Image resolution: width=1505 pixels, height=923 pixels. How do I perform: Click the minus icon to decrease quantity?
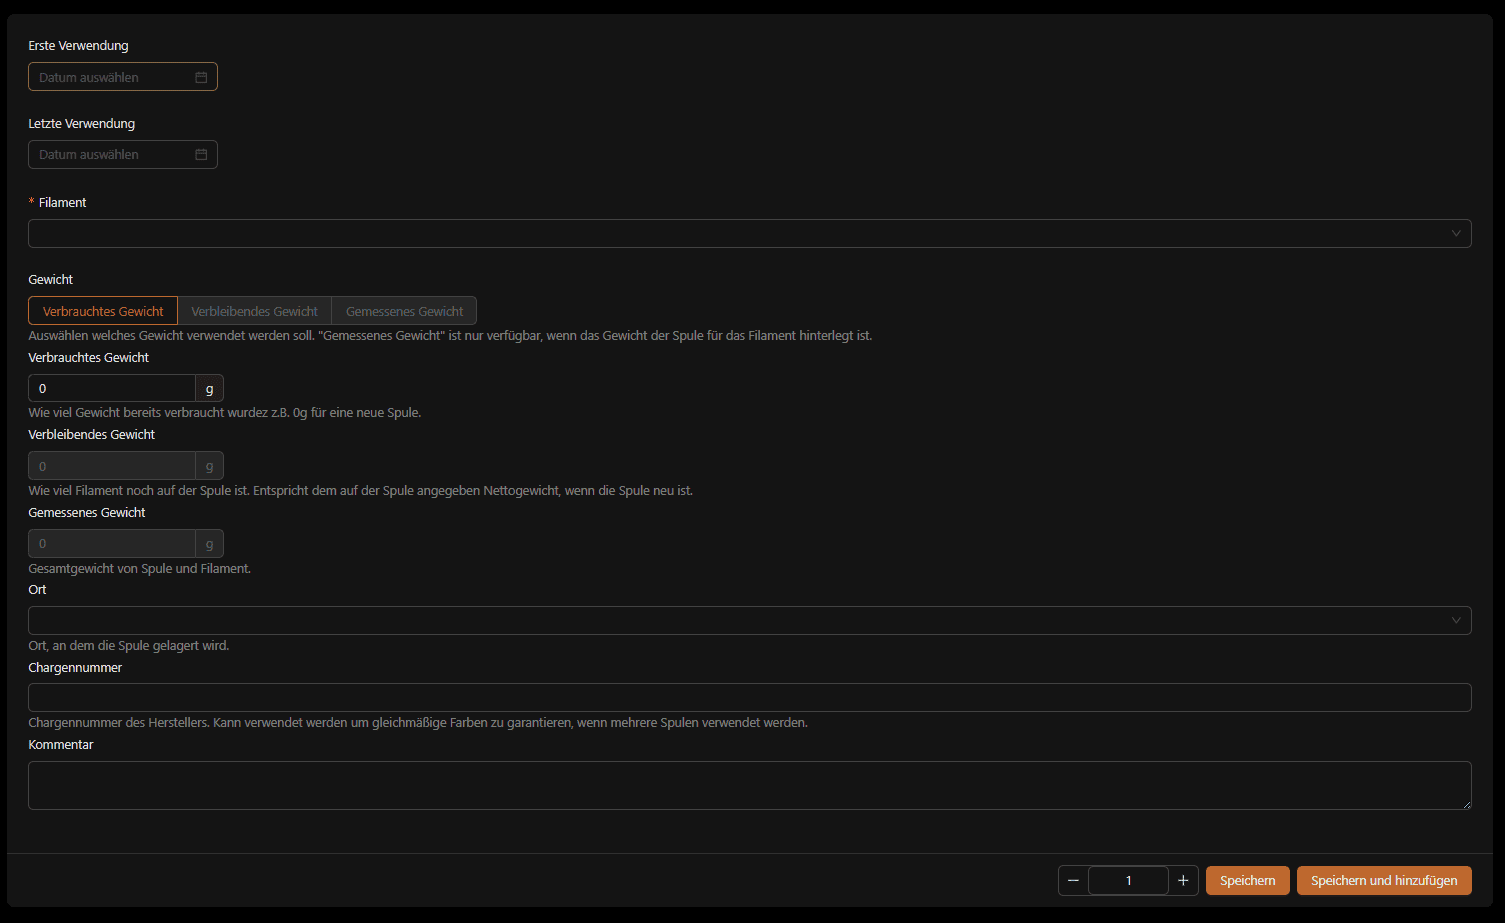(1073, 880)
